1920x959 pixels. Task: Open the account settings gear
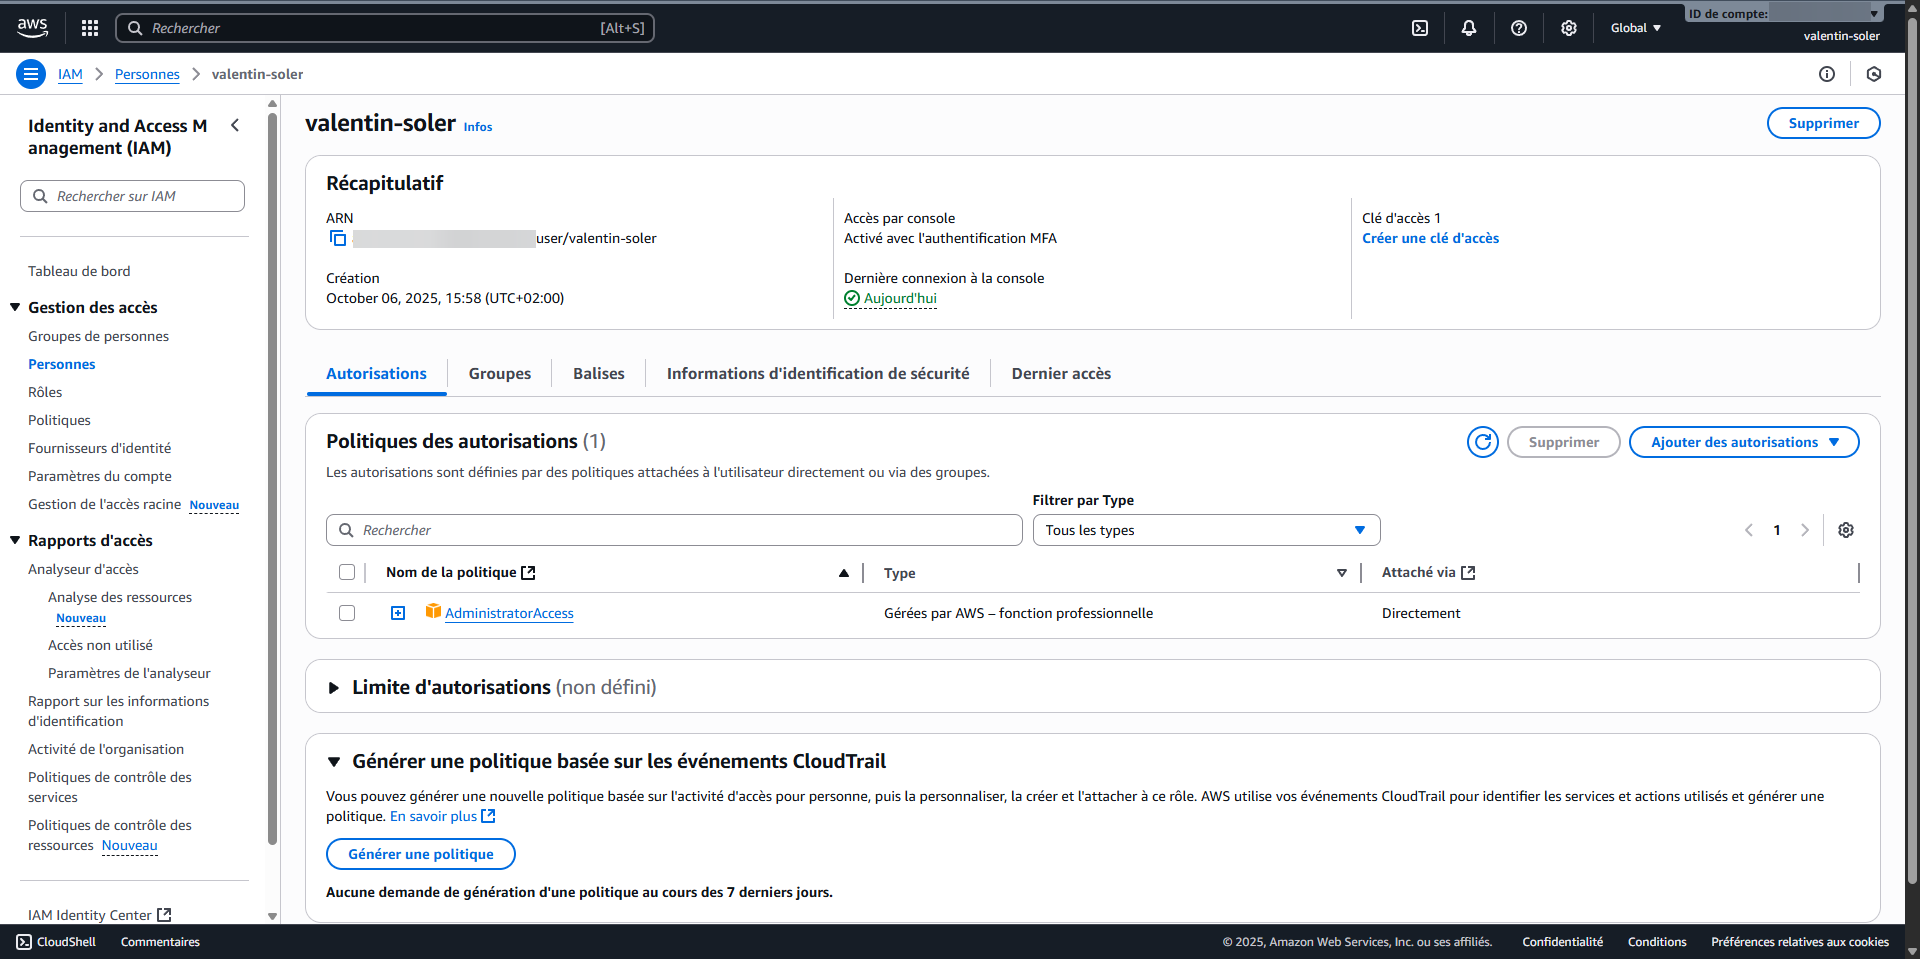(1568, 27)
